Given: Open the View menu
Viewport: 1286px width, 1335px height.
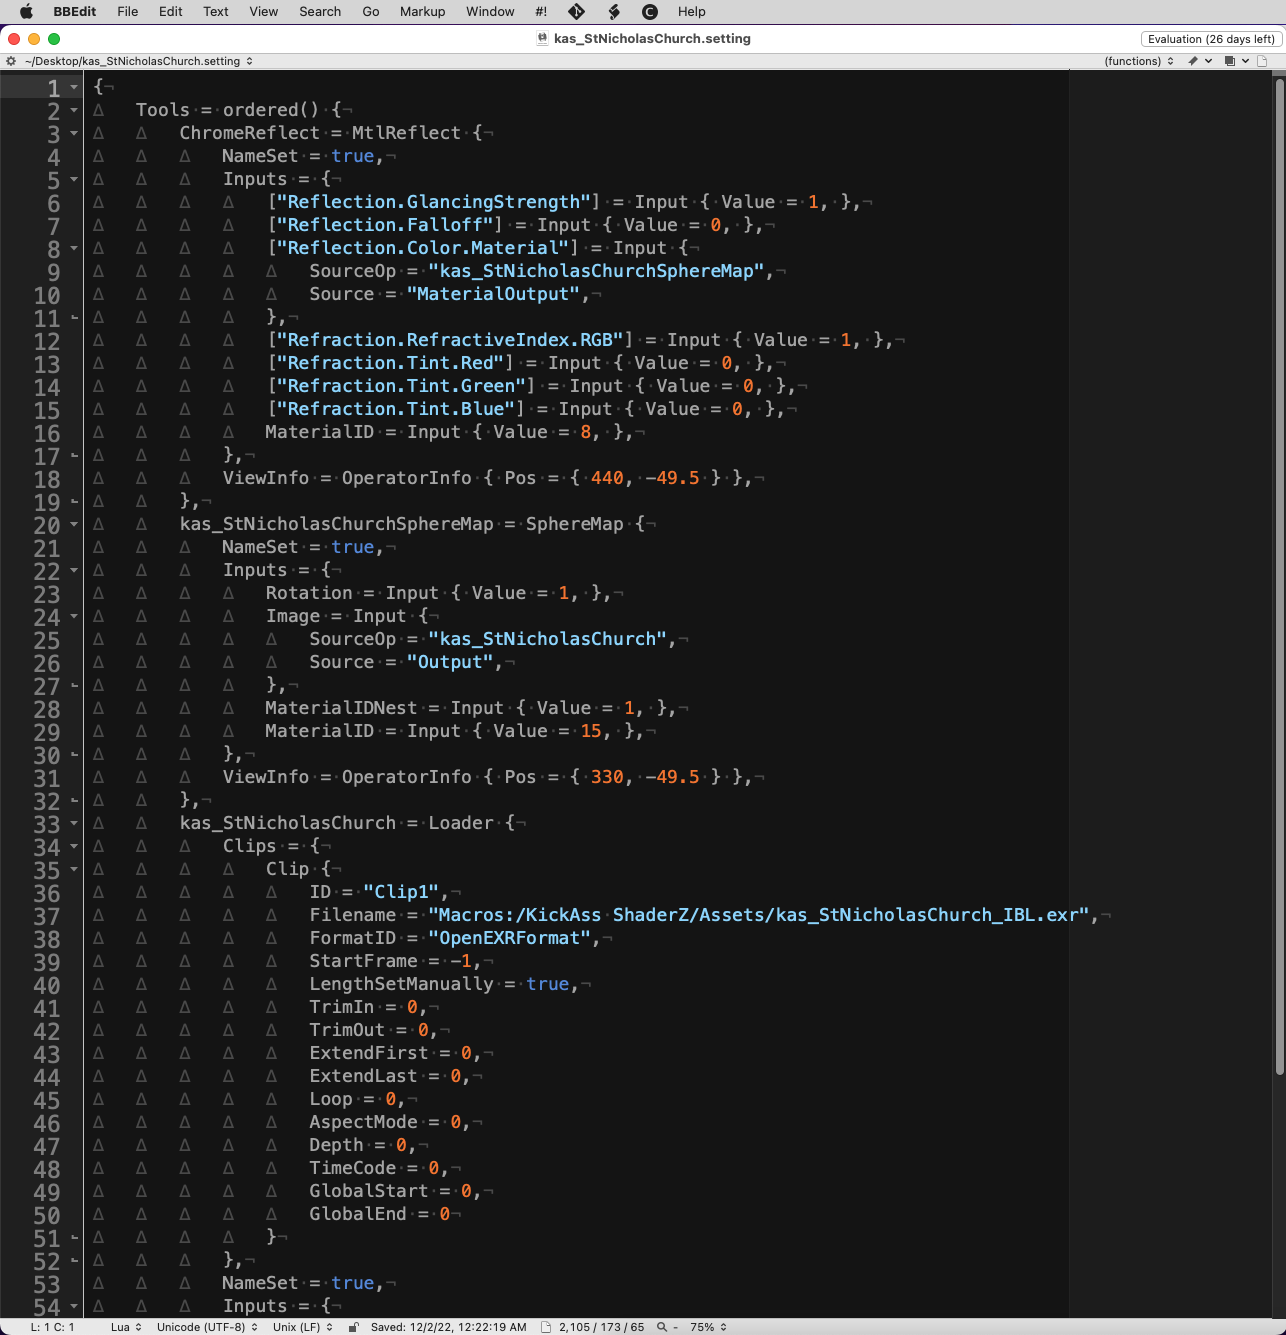Looking at the screenshot, I should pos(264,12).
